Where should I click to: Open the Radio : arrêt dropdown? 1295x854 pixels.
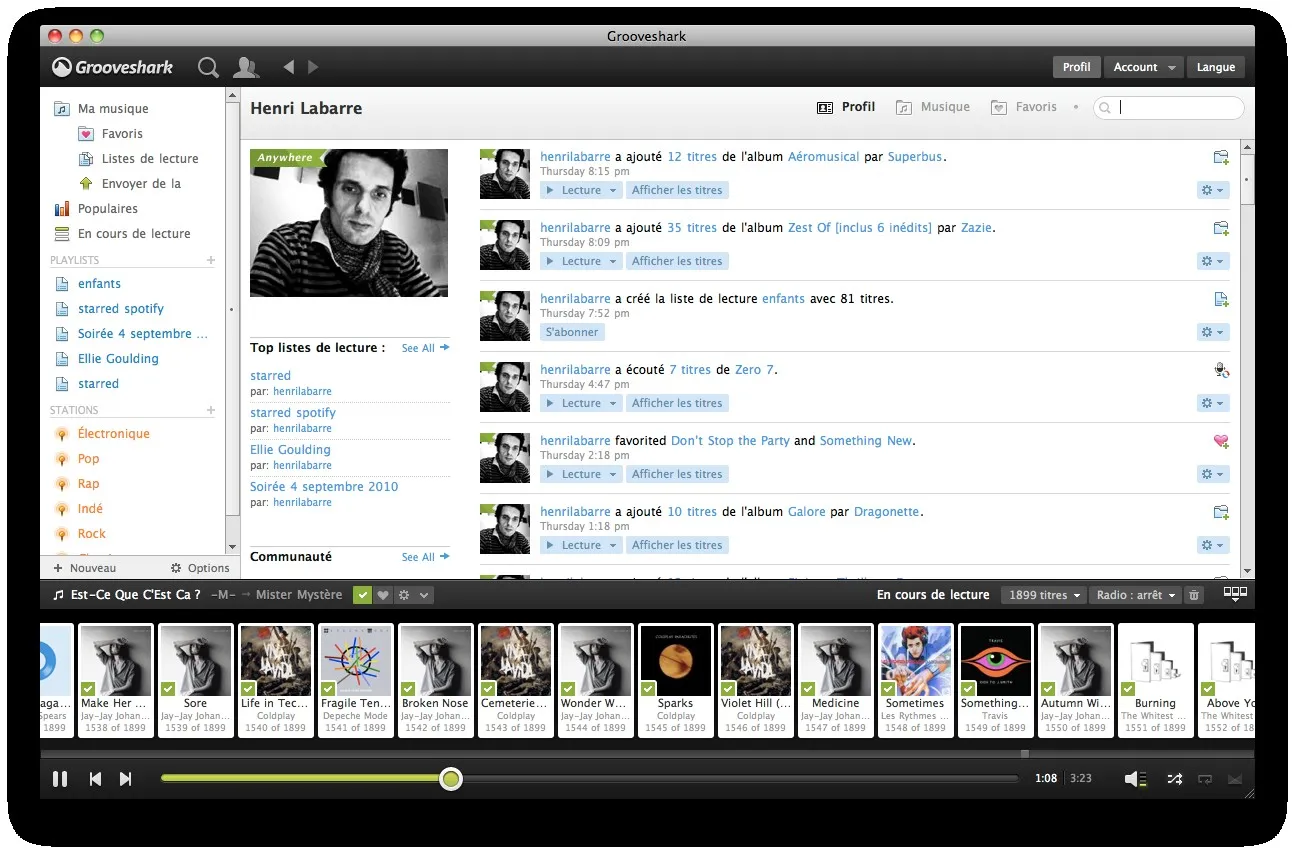(x=1135, y=595)
